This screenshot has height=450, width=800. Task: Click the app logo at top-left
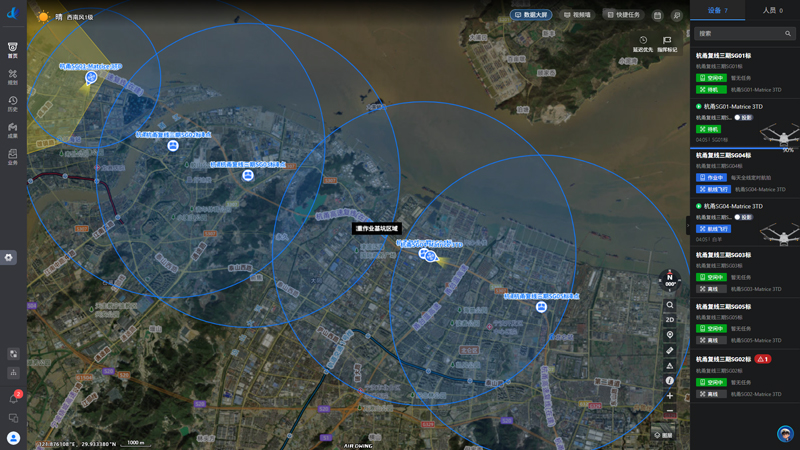[x=13, y=13]
